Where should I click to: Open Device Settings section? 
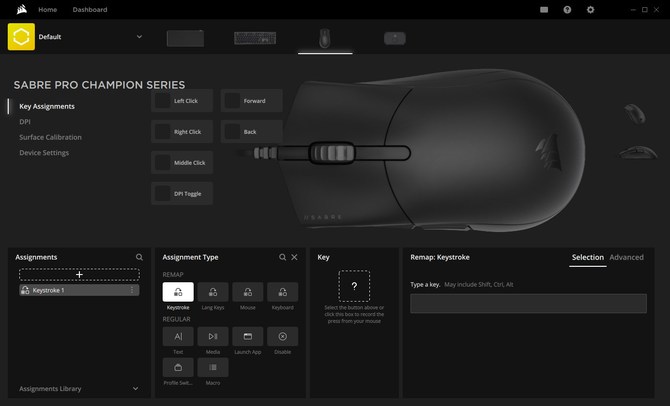[x=44, y=153]
